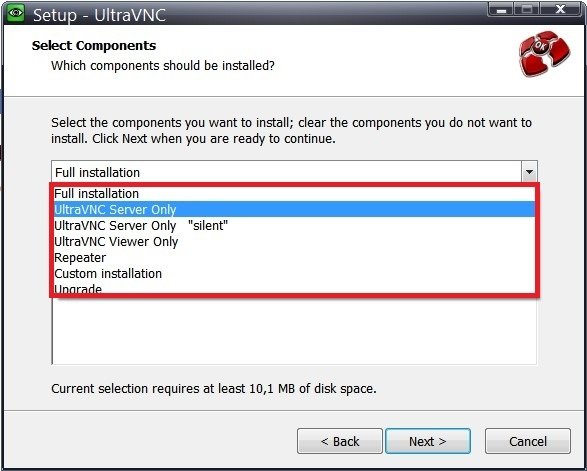Select Full installation from the list
Image resolution: width=587 pixels, height=471 pixels.
tap(294, 194)
